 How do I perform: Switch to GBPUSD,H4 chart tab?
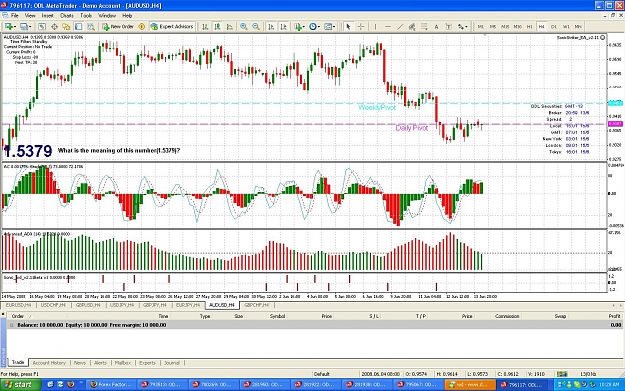(x=88, y=305)
